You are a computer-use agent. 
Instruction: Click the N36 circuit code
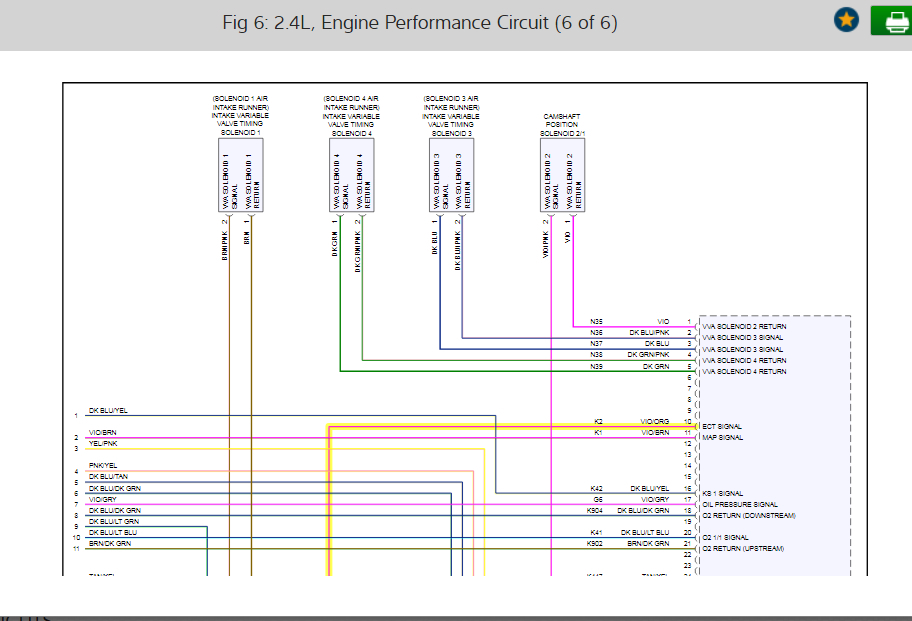(x=596, y=333)
